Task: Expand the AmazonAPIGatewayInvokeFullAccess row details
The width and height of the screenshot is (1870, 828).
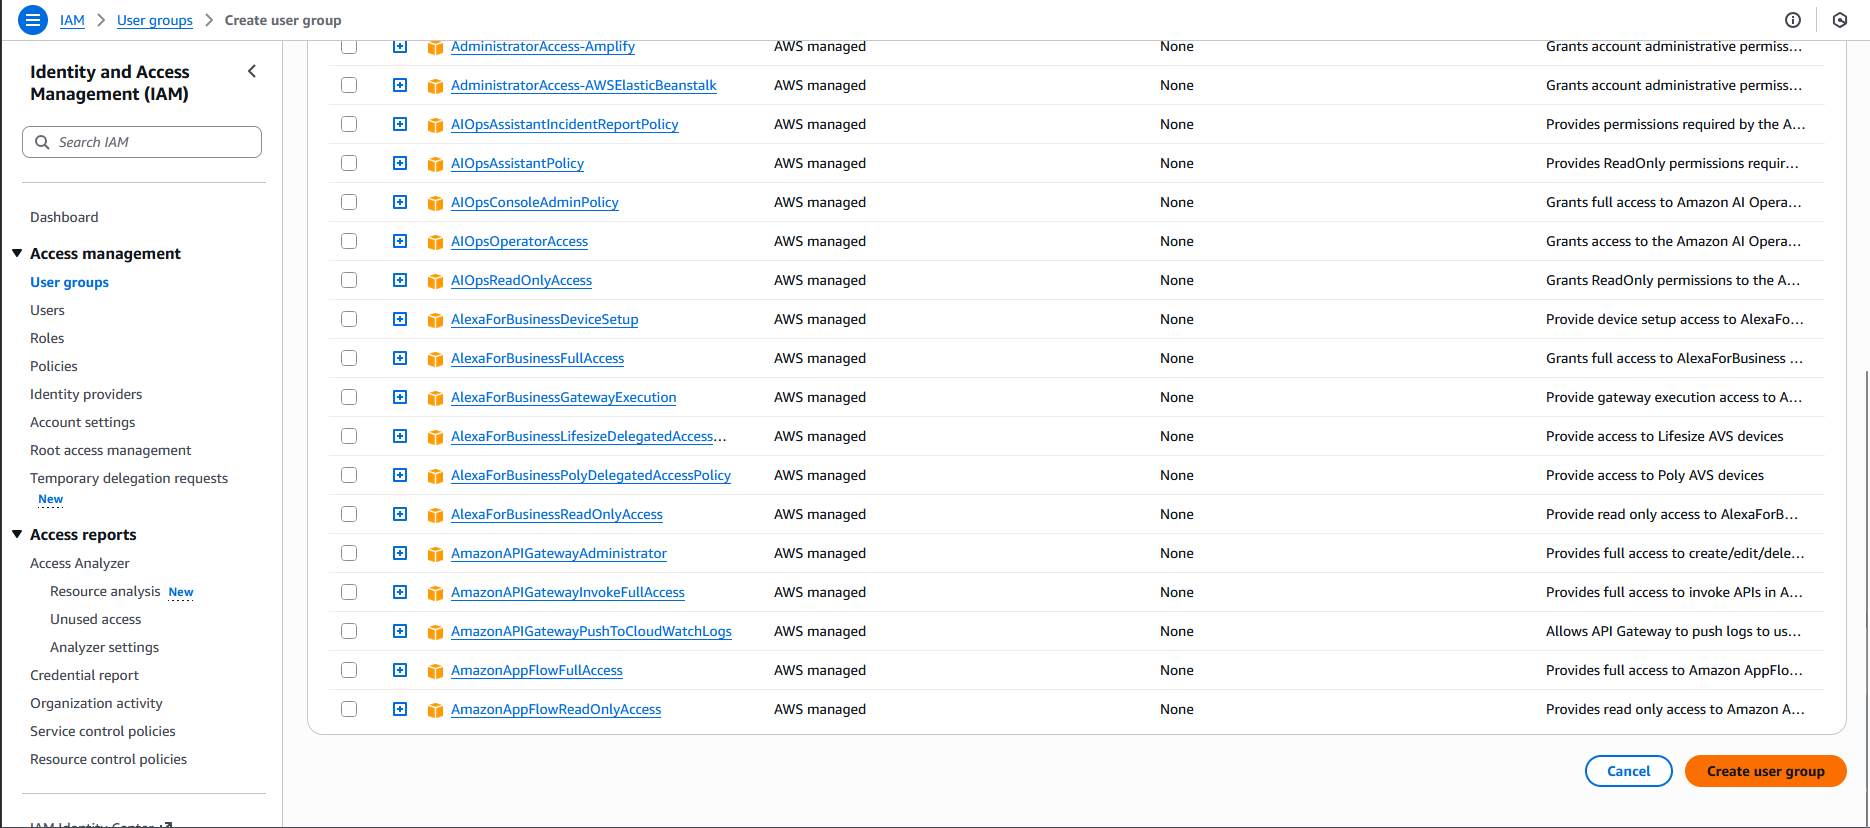Action: 400,592
